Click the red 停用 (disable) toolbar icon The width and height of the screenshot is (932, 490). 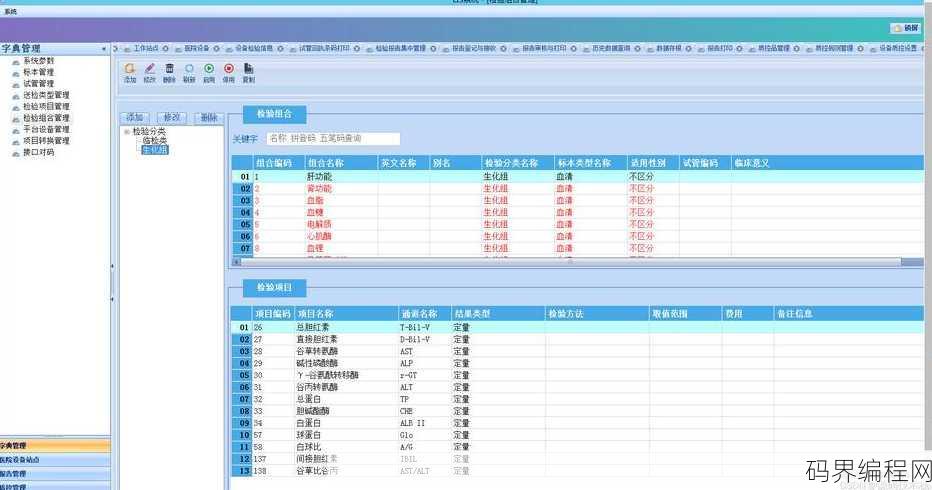coord(229,69)
